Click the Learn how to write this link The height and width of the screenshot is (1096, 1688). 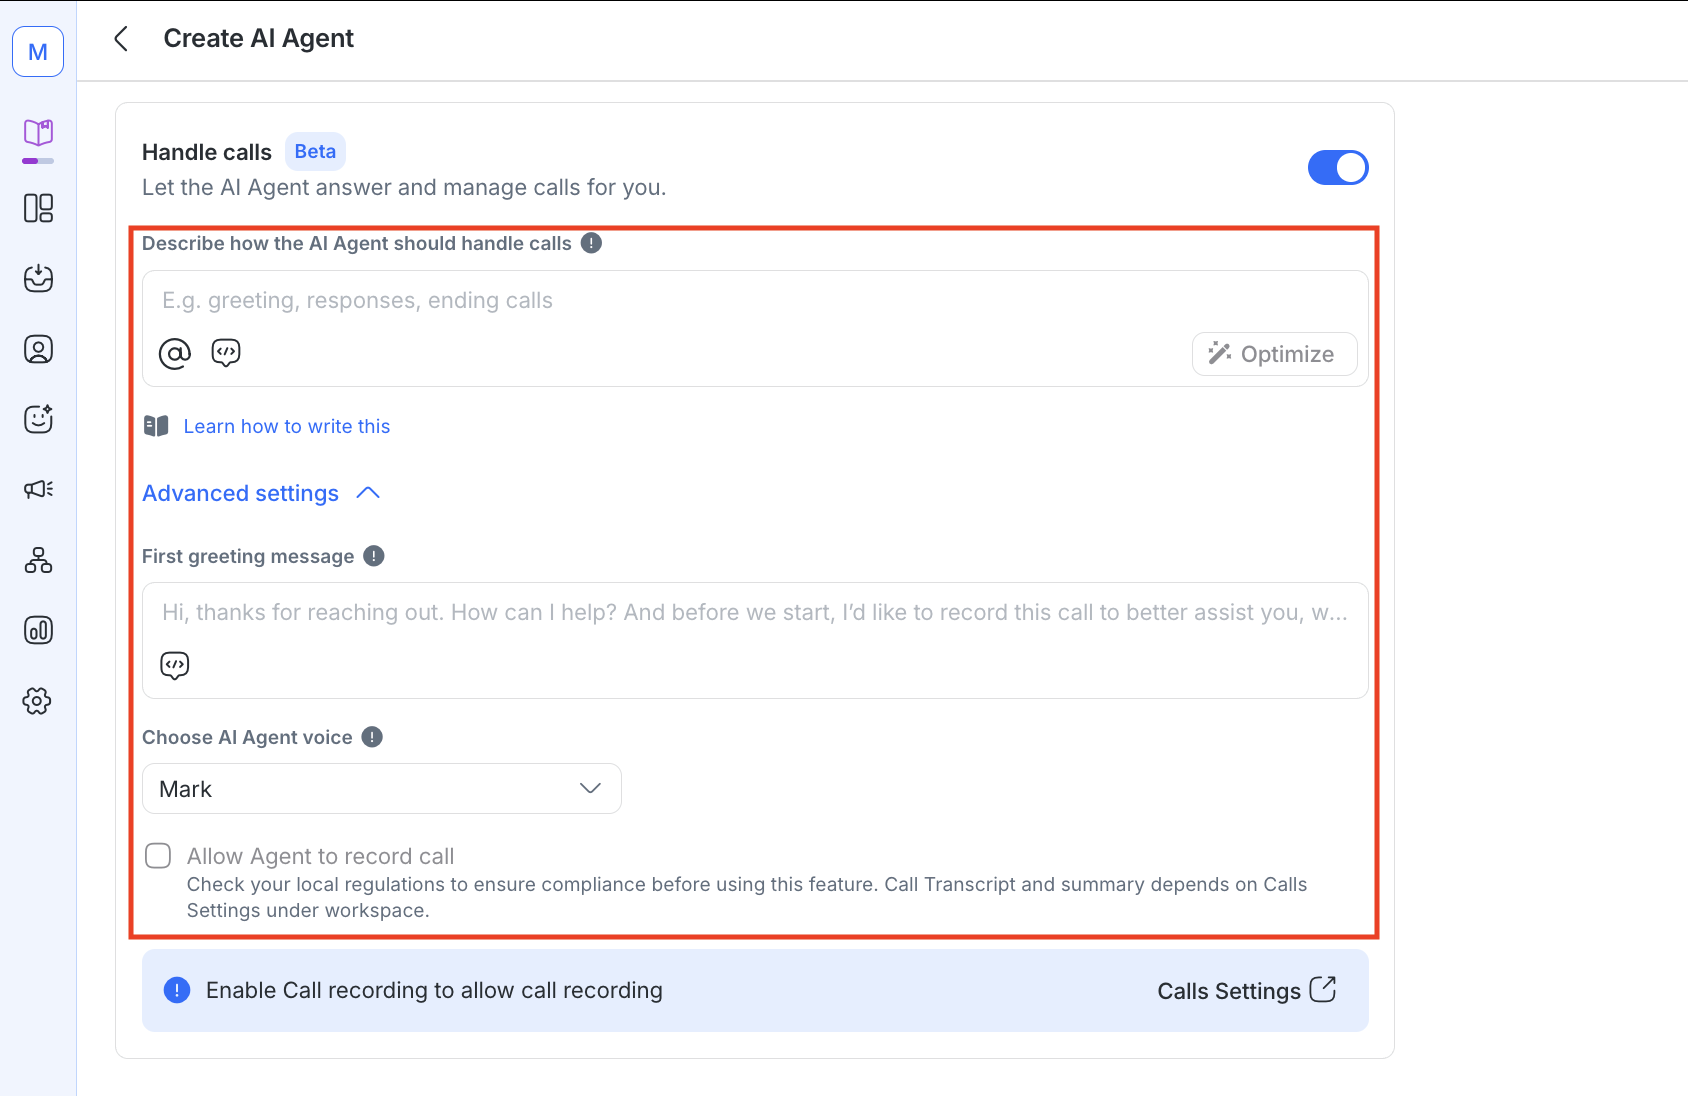click(286, 426)
